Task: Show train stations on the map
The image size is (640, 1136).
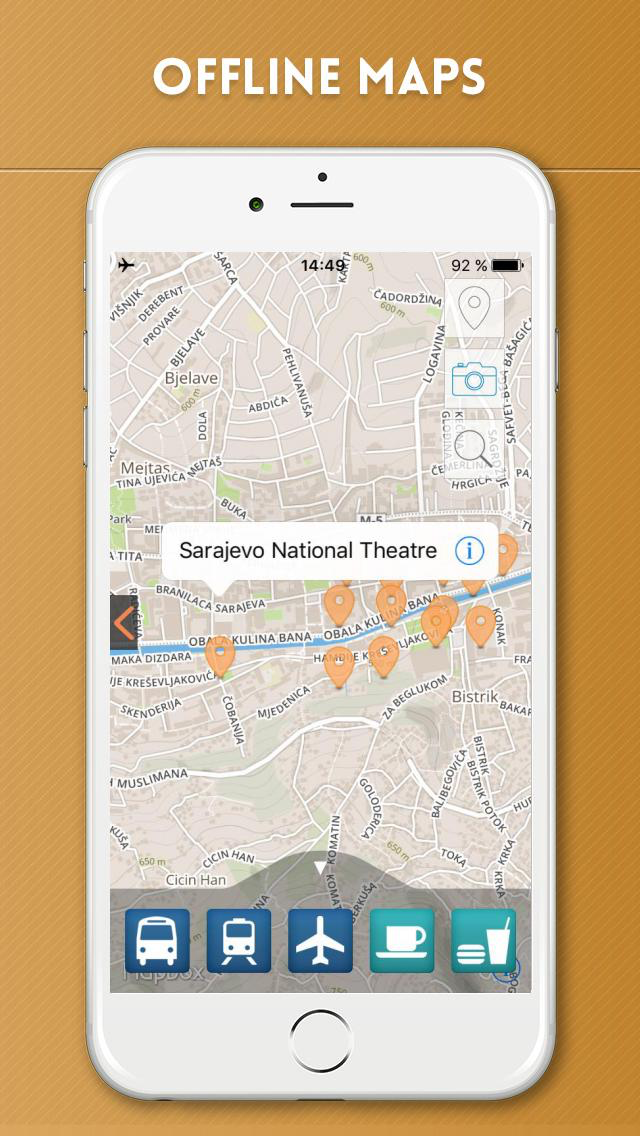Action: pos(238,940)
